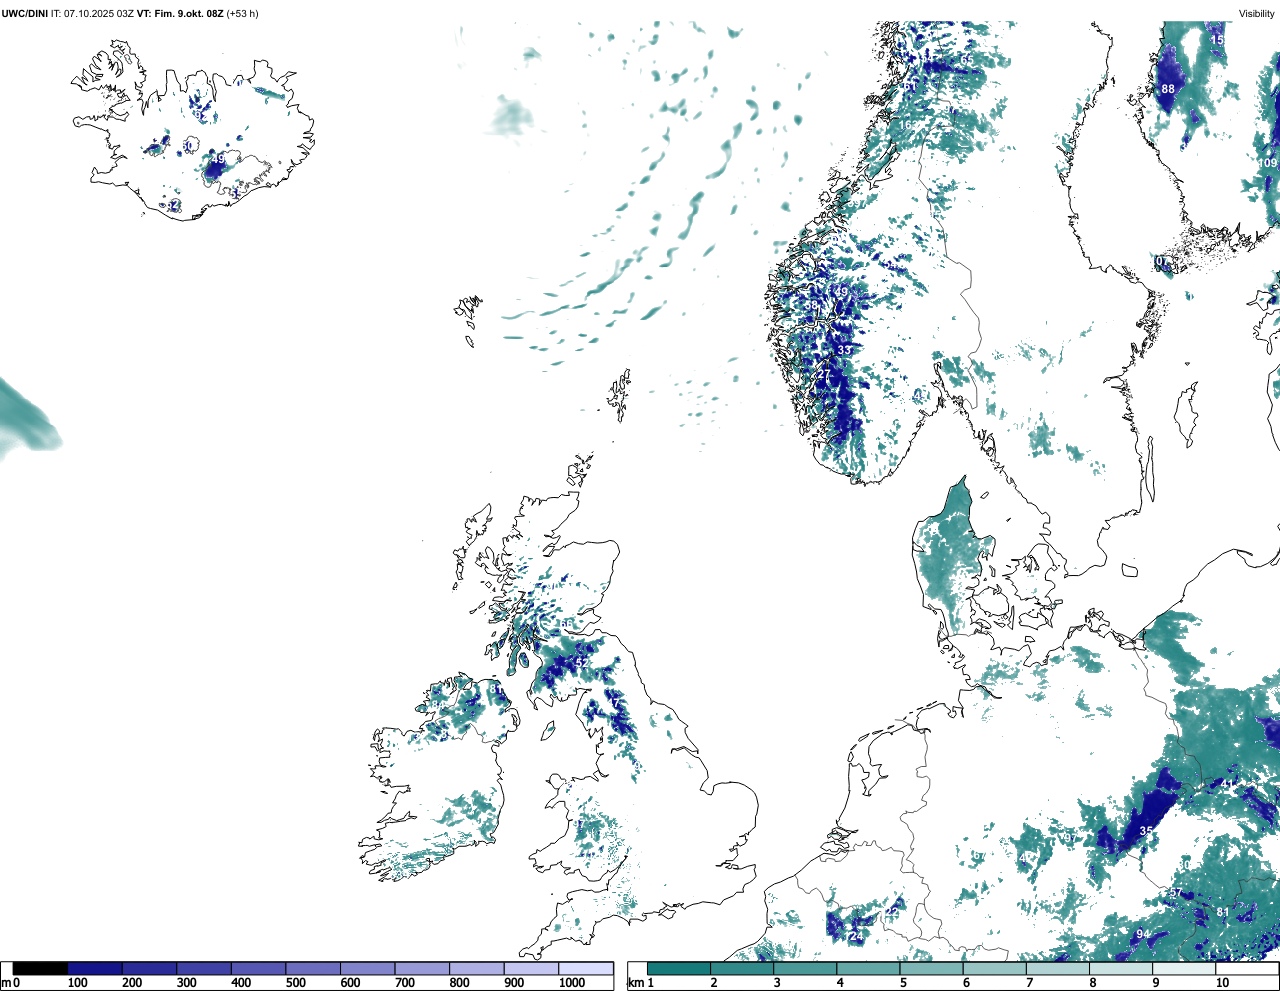Click the 9–10 km legend swatch
This screenshot has height=991, width=1280.
(x=1184, y=968)
